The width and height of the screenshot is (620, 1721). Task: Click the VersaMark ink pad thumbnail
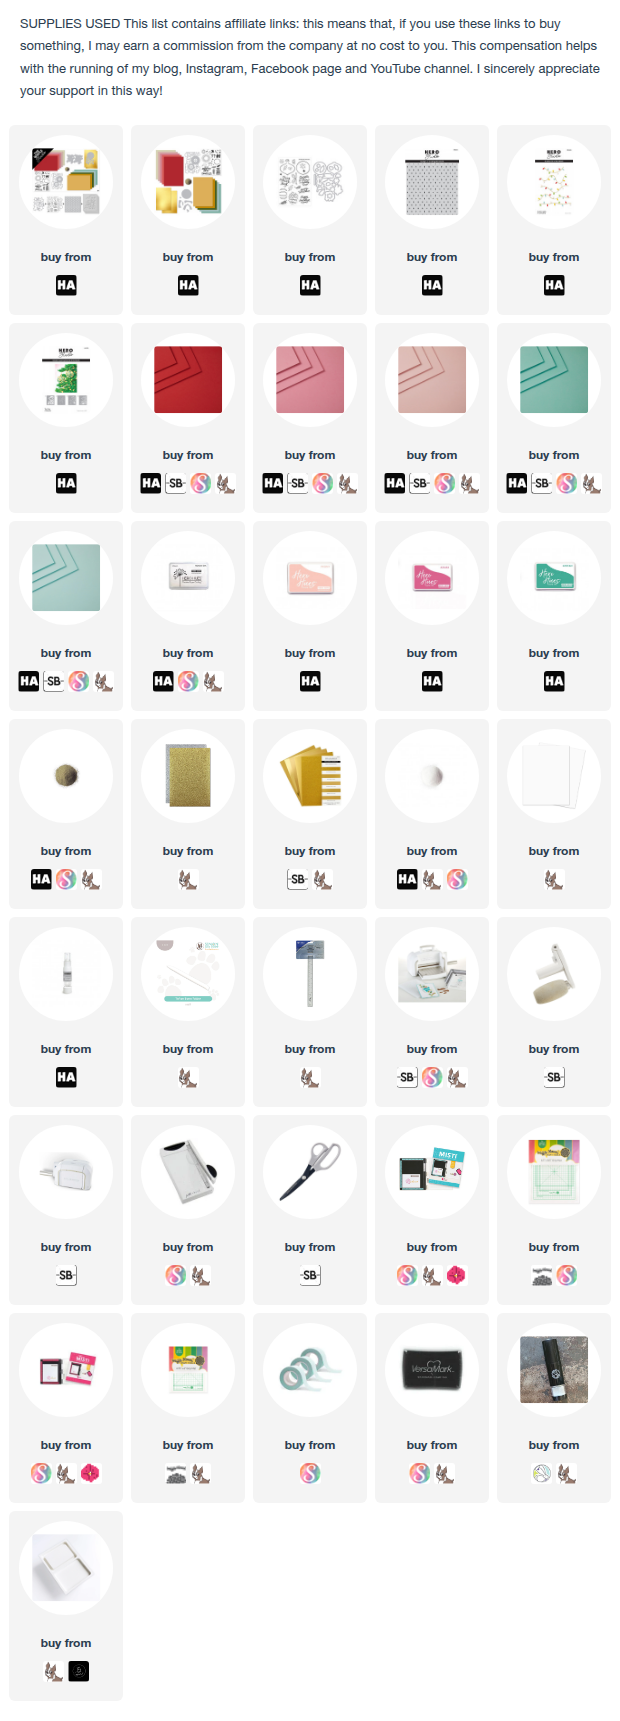(432, 1370)
